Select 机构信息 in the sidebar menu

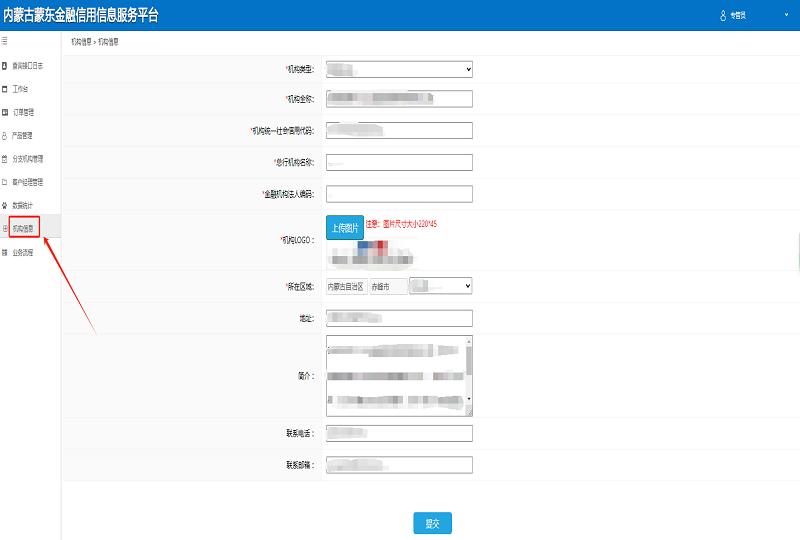(24, 229)
